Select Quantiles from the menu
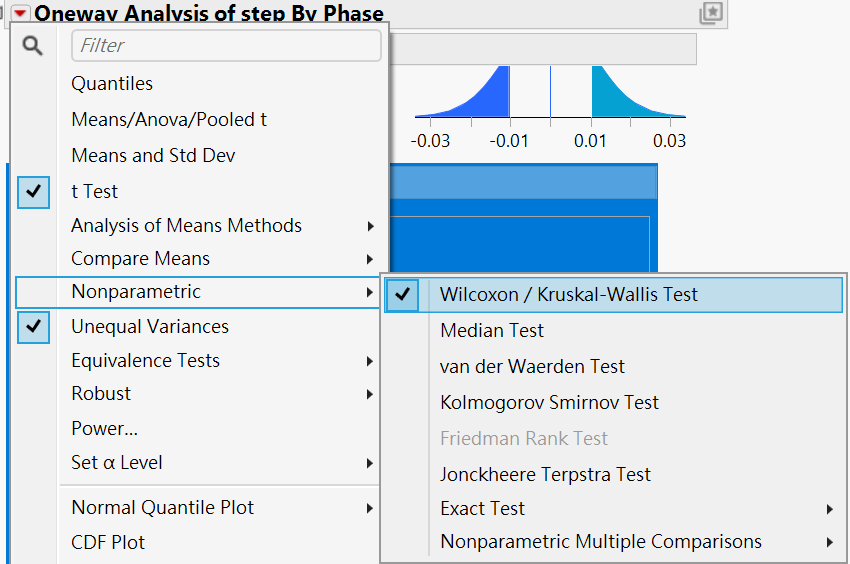 [x=112, y=84]
